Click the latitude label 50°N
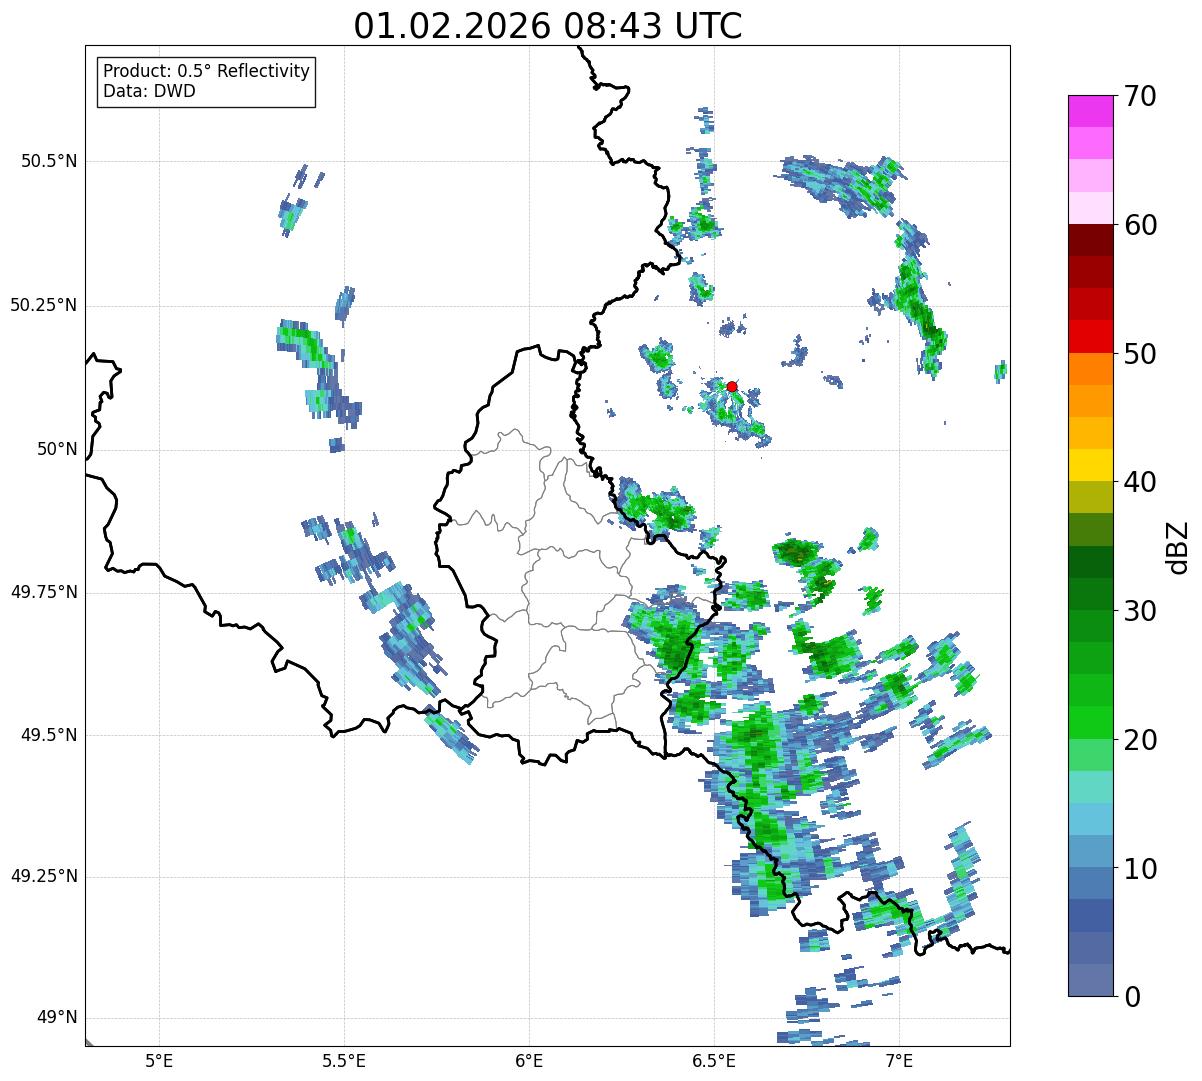 (x=57, y=449)
